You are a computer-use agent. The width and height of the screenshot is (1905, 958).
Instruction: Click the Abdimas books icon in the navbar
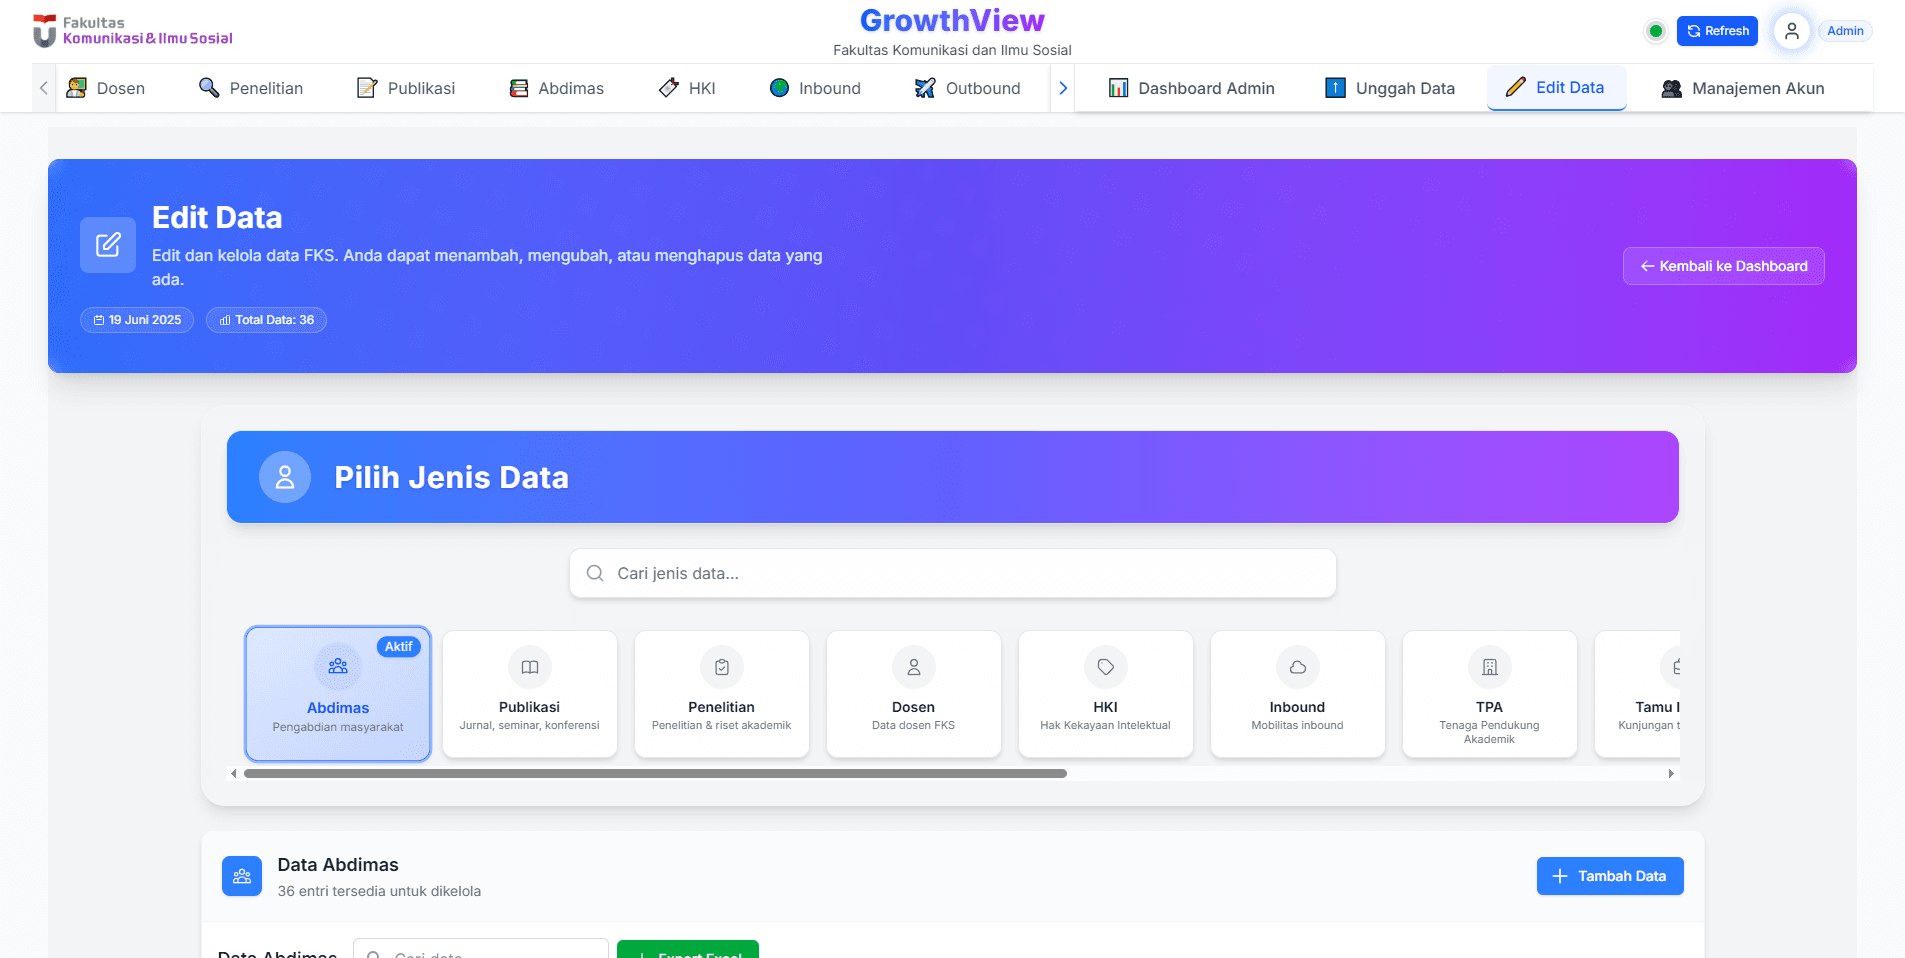coord(519,88)
